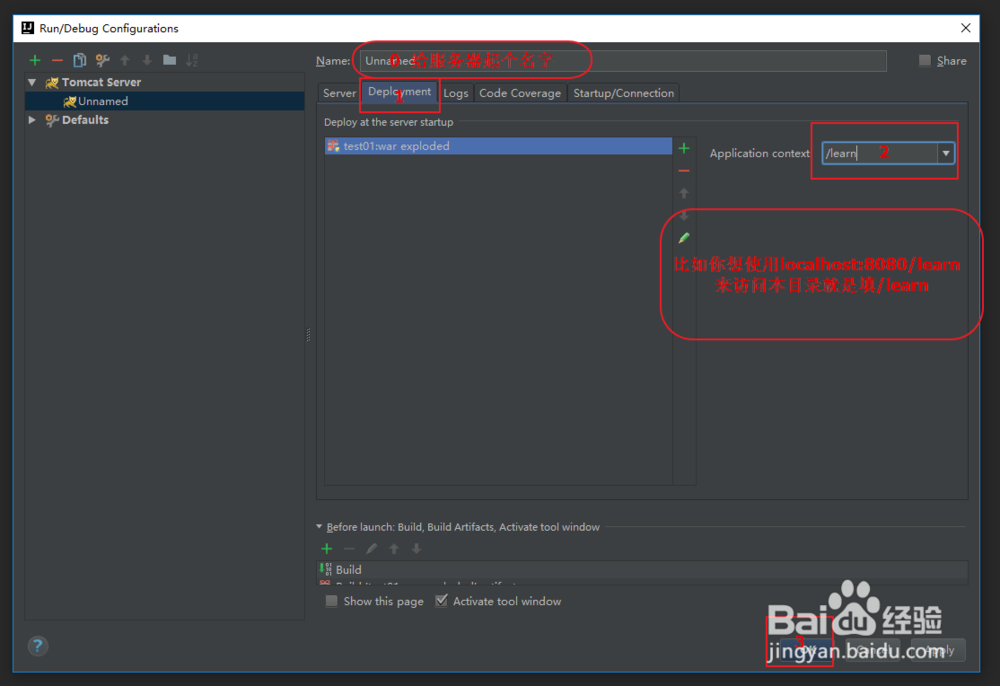Copy configuration using the copy icon
1000x686 pixels.
(80, 60)
